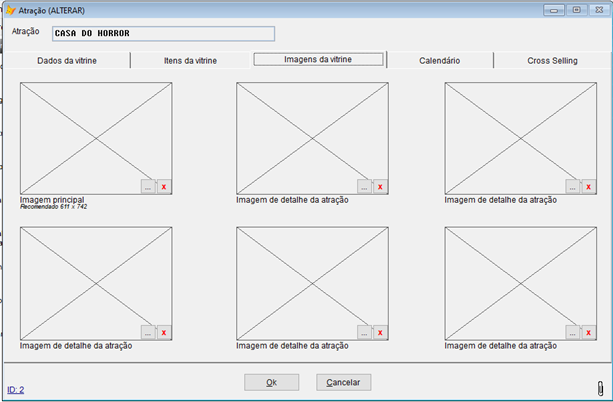Select the bottom right detail image placeholder

tap(521, 284)
